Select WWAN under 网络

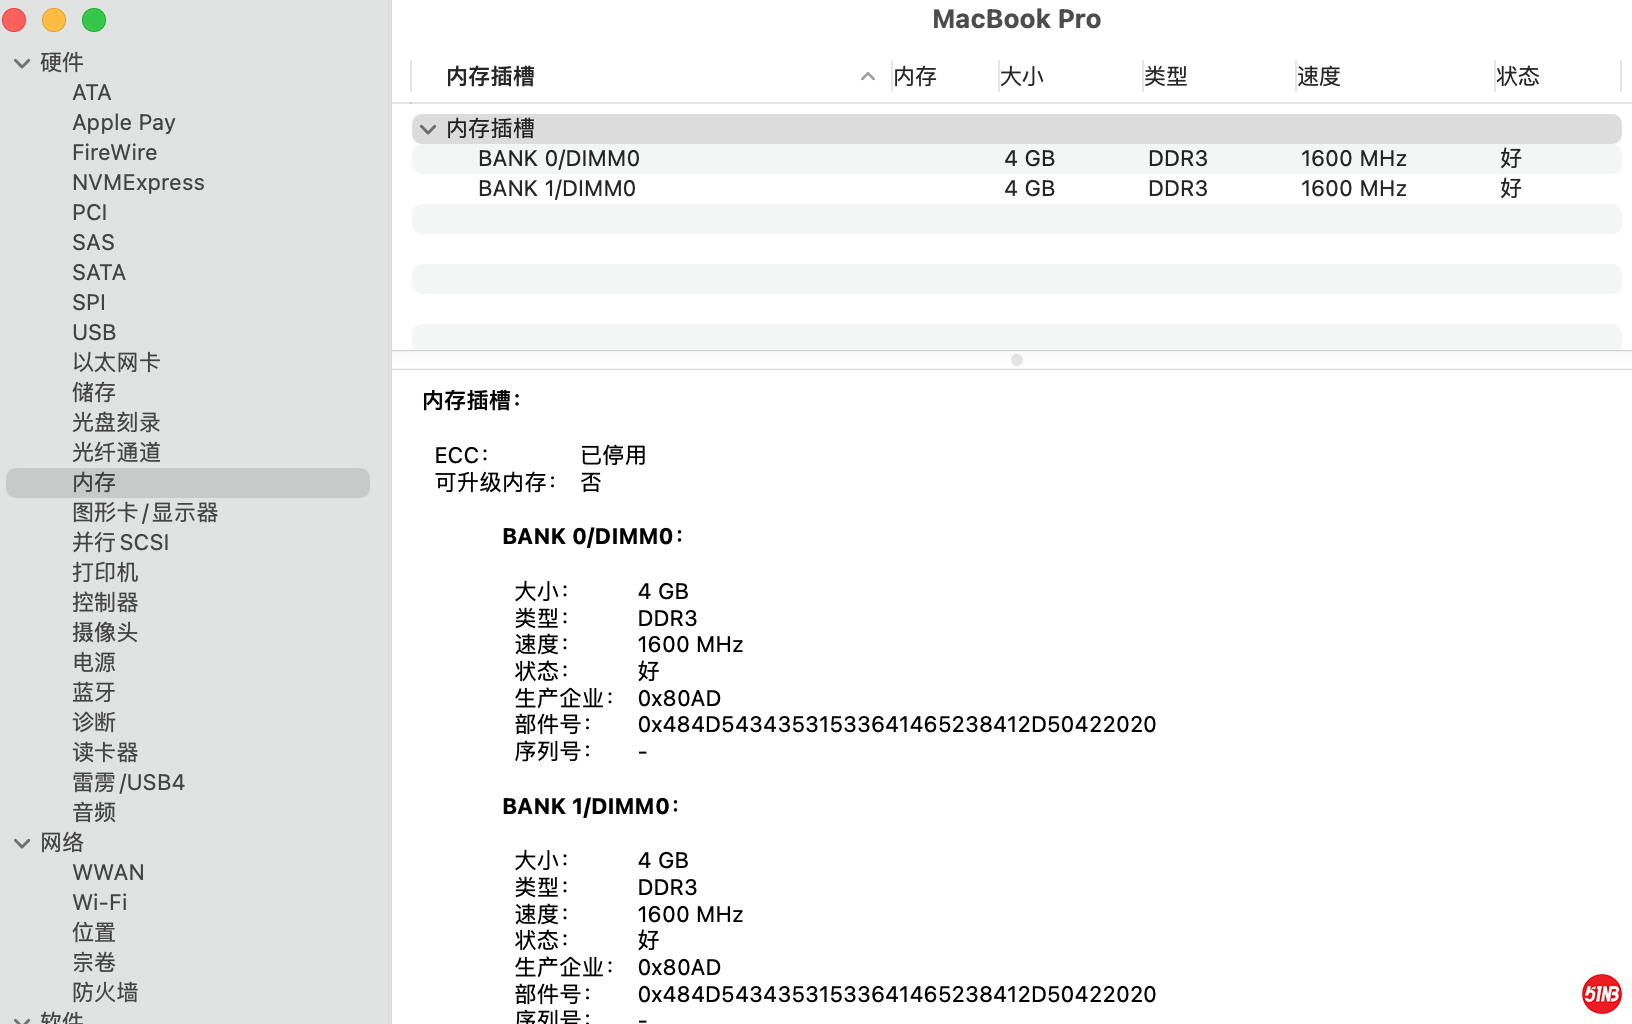click(x=108, y=873)
